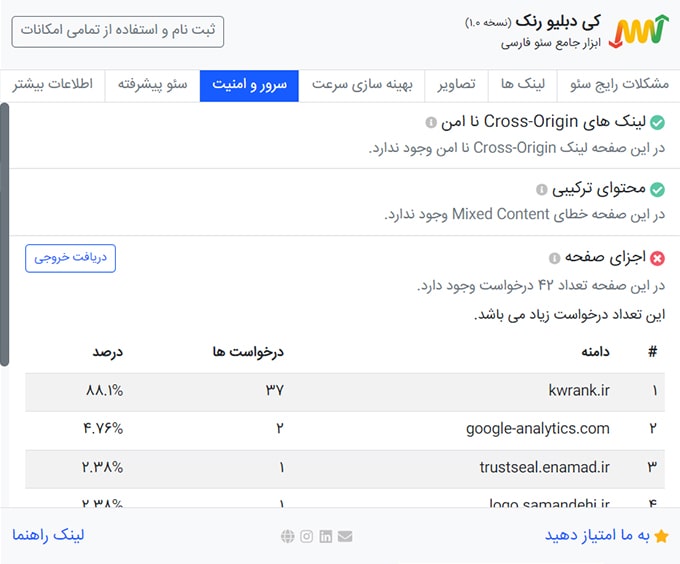
Task: Switch to لینک ها tab
Action: point(523,85)
